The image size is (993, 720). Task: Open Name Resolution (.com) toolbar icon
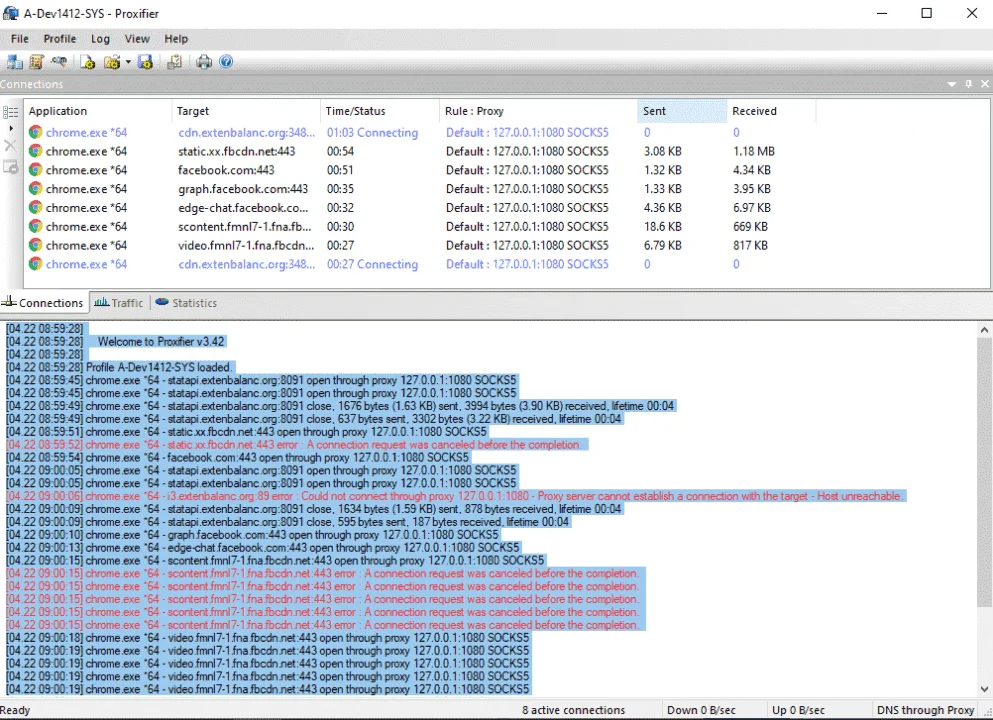click(59, 61)
